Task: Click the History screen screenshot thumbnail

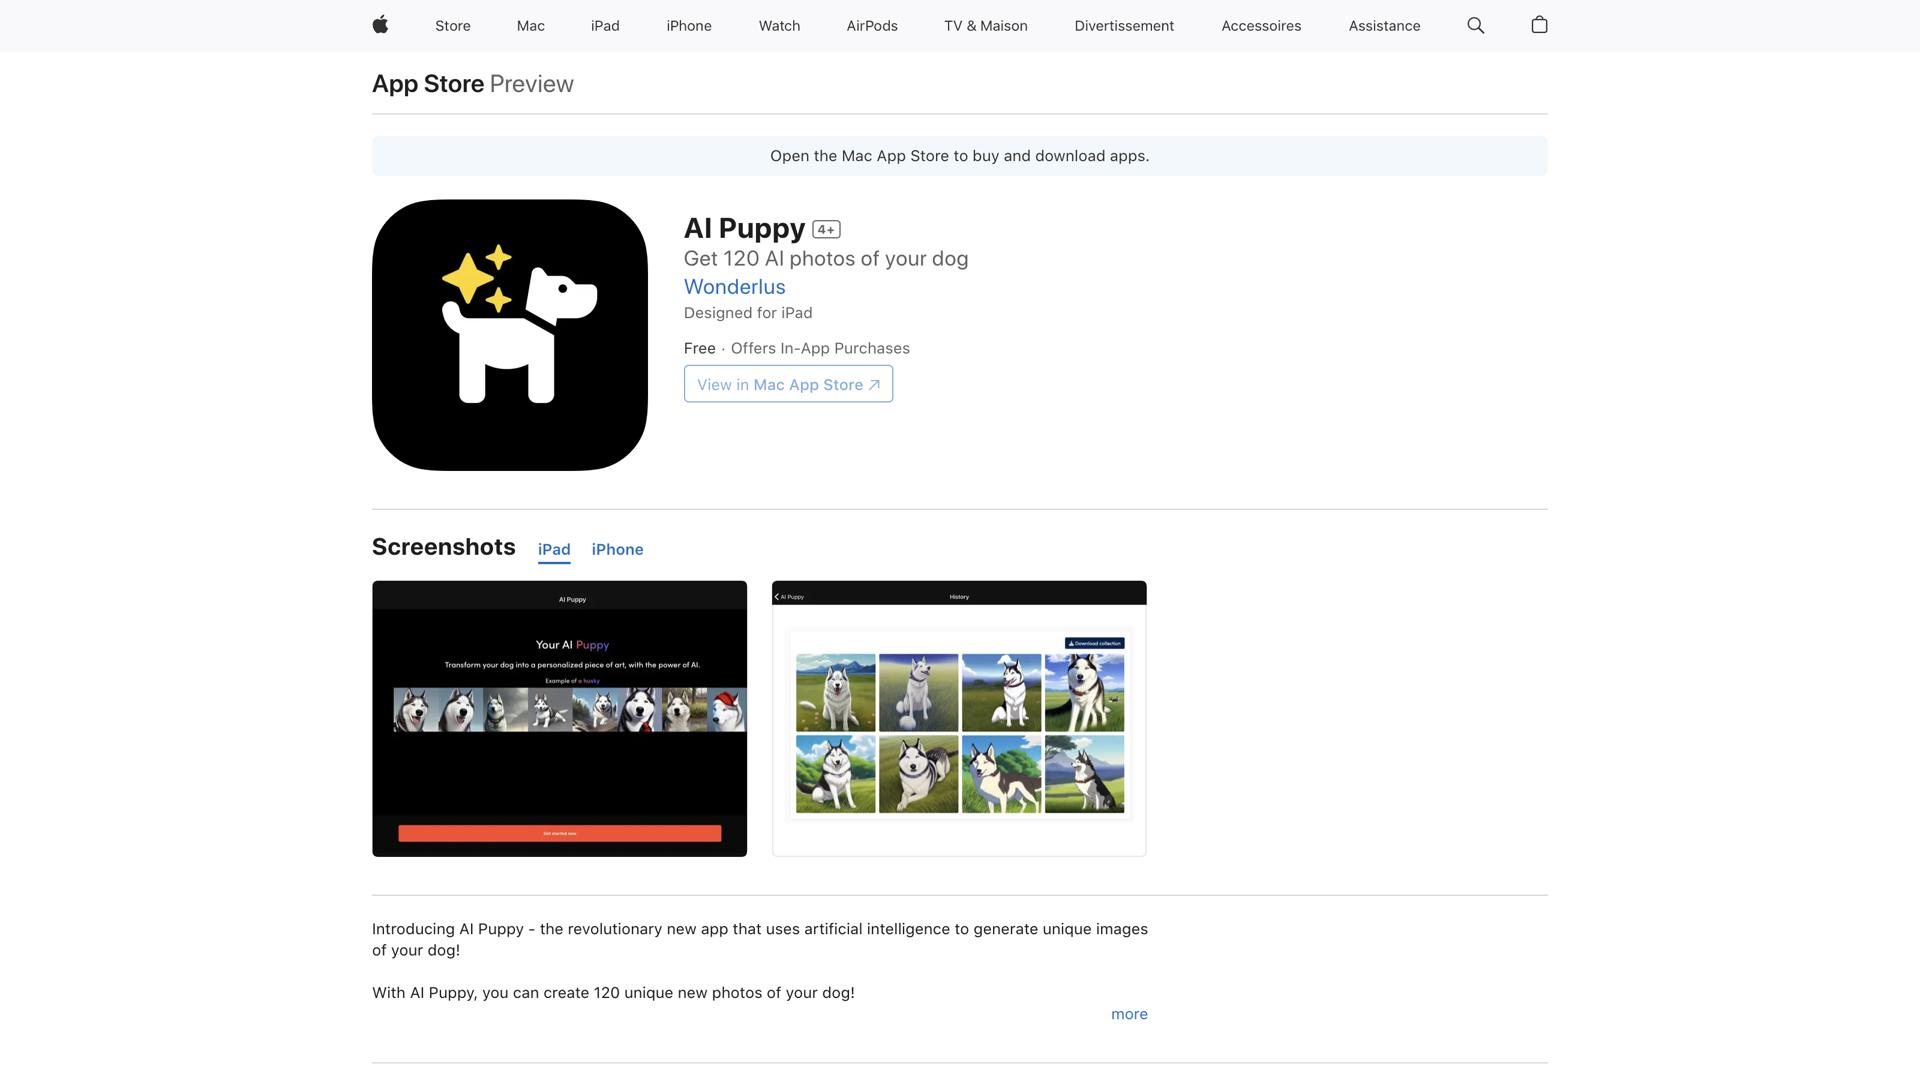Action: coord(959,718)
